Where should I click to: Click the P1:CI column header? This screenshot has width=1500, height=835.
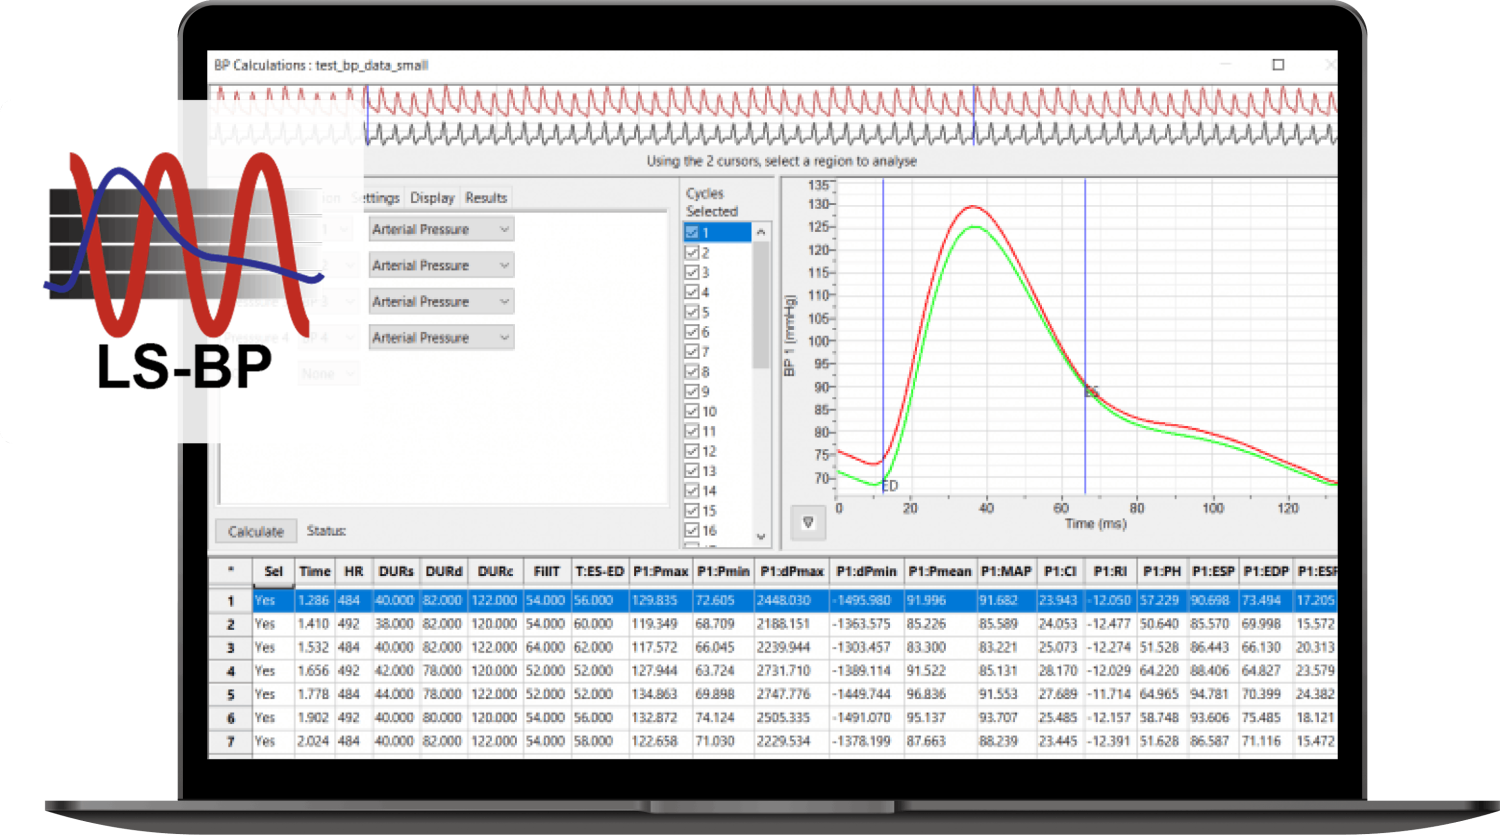[x=1060, y=571]
